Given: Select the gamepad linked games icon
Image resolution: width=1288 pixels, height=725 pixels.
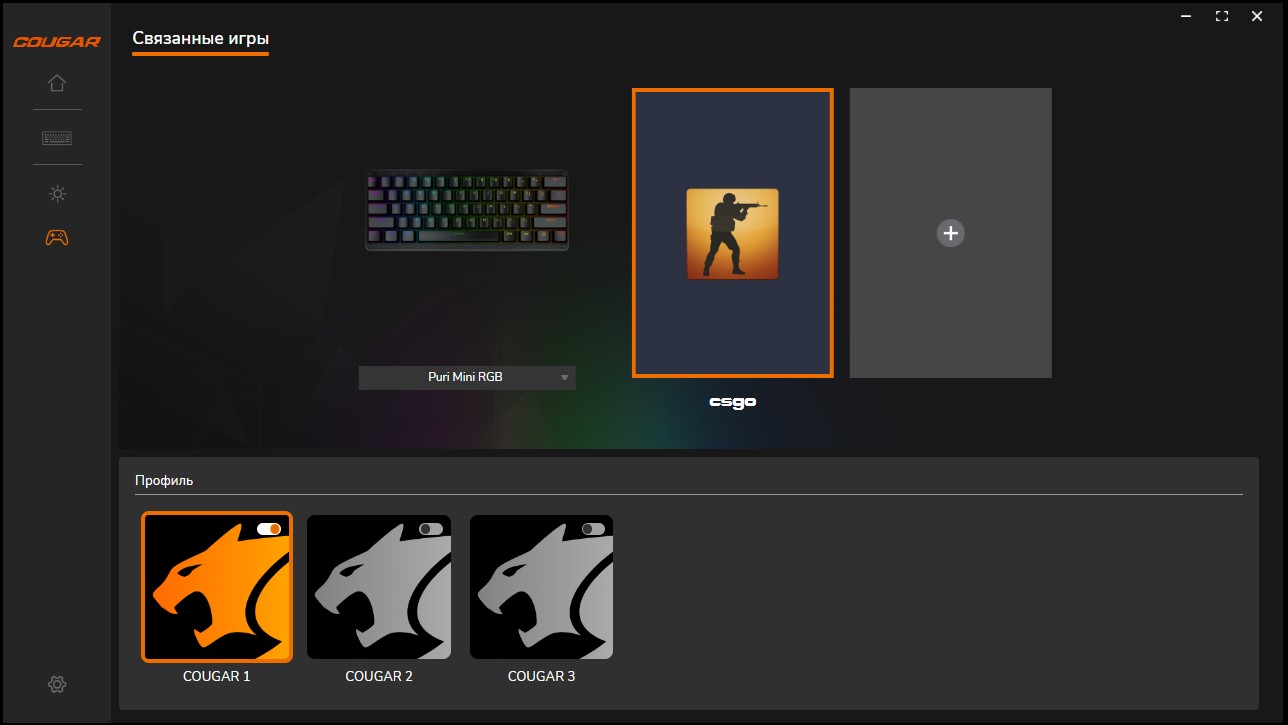Looking at the screenshot, I should [57, 238].
